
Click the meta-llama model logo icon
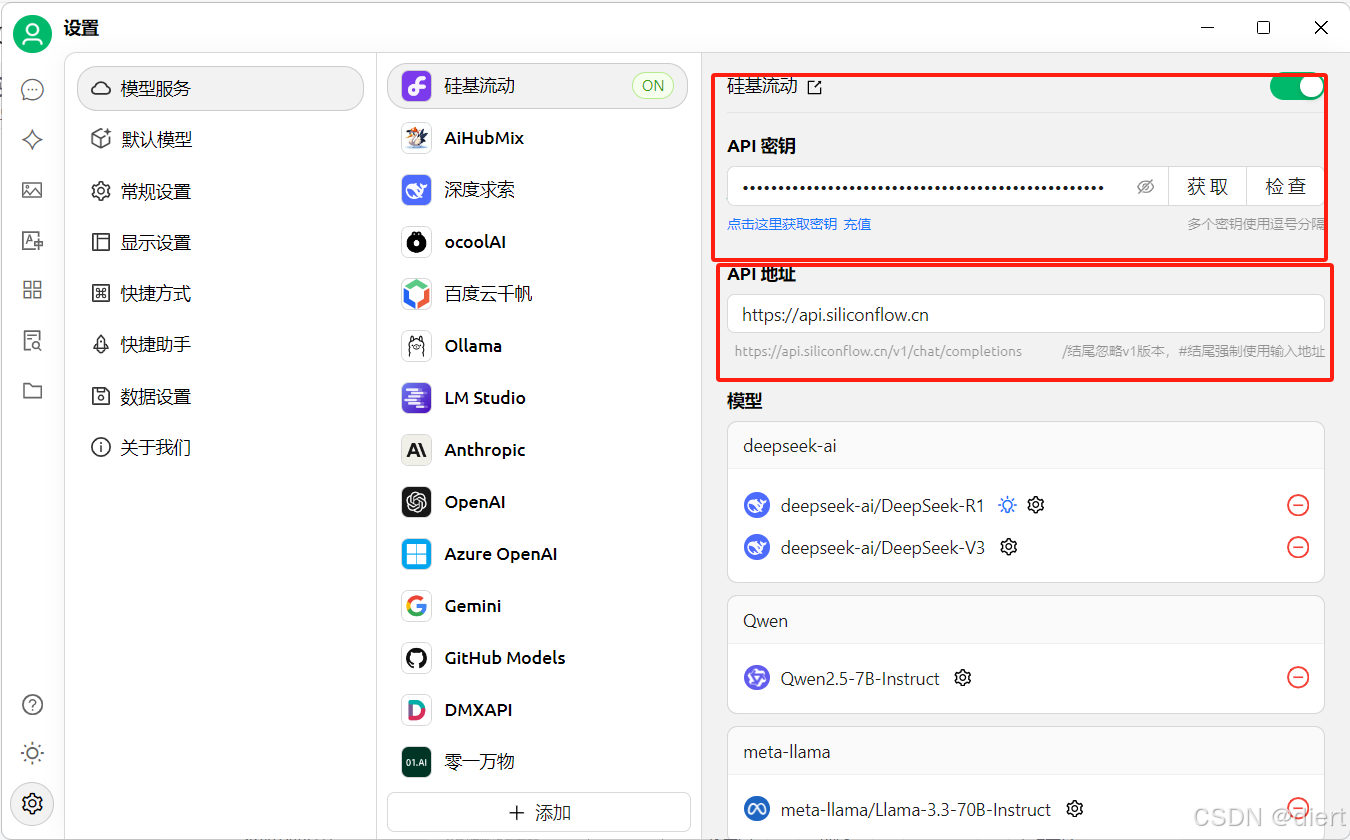(x=757, y=808)
